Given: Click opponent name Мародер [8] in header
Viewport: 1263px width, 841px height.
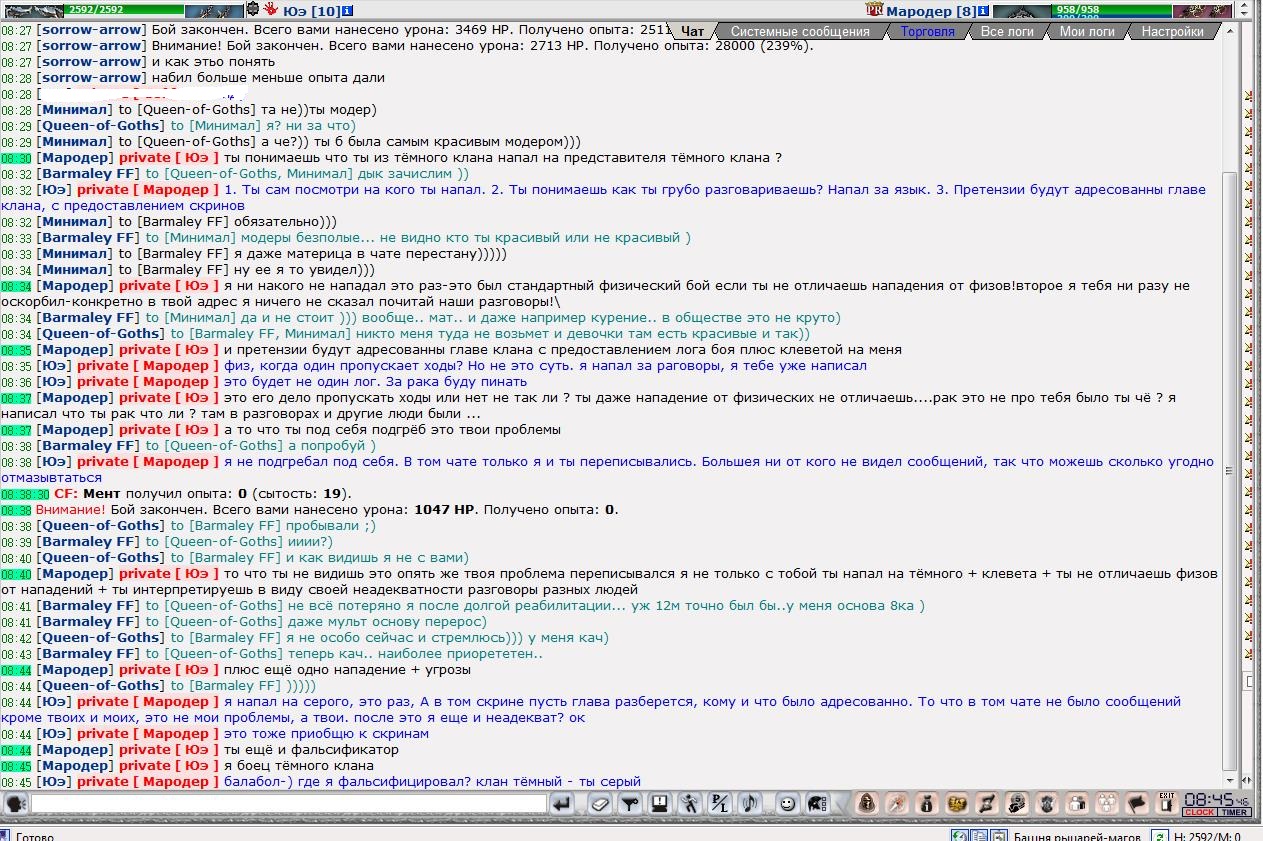Looking at the screenshot, I should [932, 11].
